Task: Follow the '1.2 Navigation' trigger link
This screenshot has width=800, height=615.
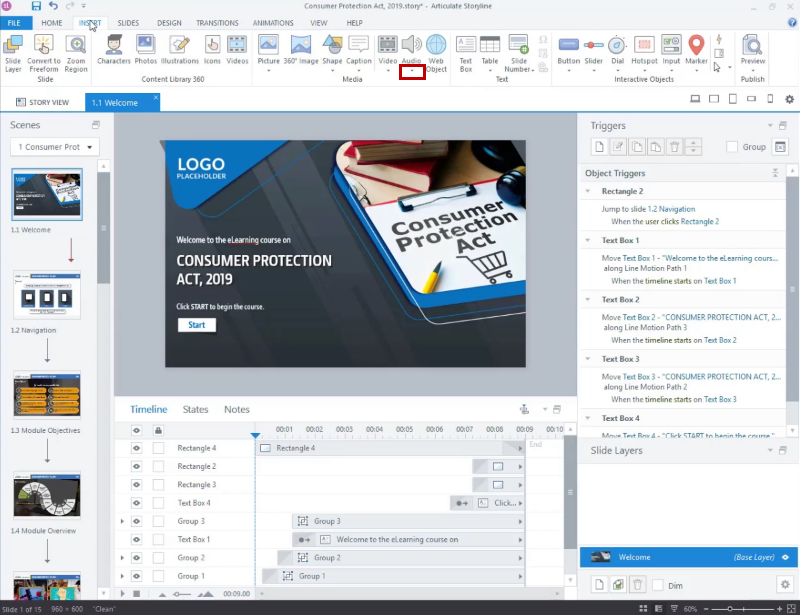Action: tap(671, 209)
